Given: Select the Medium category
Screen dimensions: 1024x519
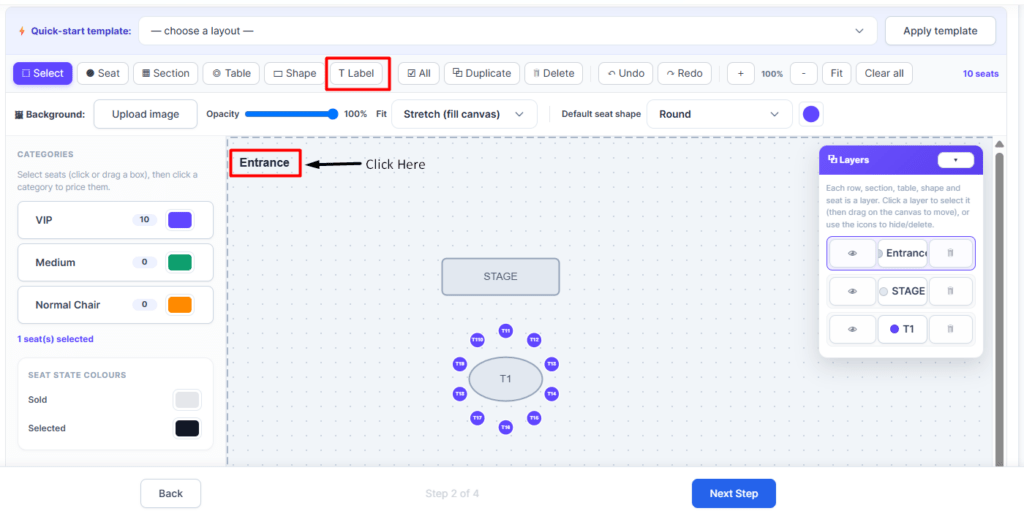Looking at the screenshot, I should click(116, 262).
